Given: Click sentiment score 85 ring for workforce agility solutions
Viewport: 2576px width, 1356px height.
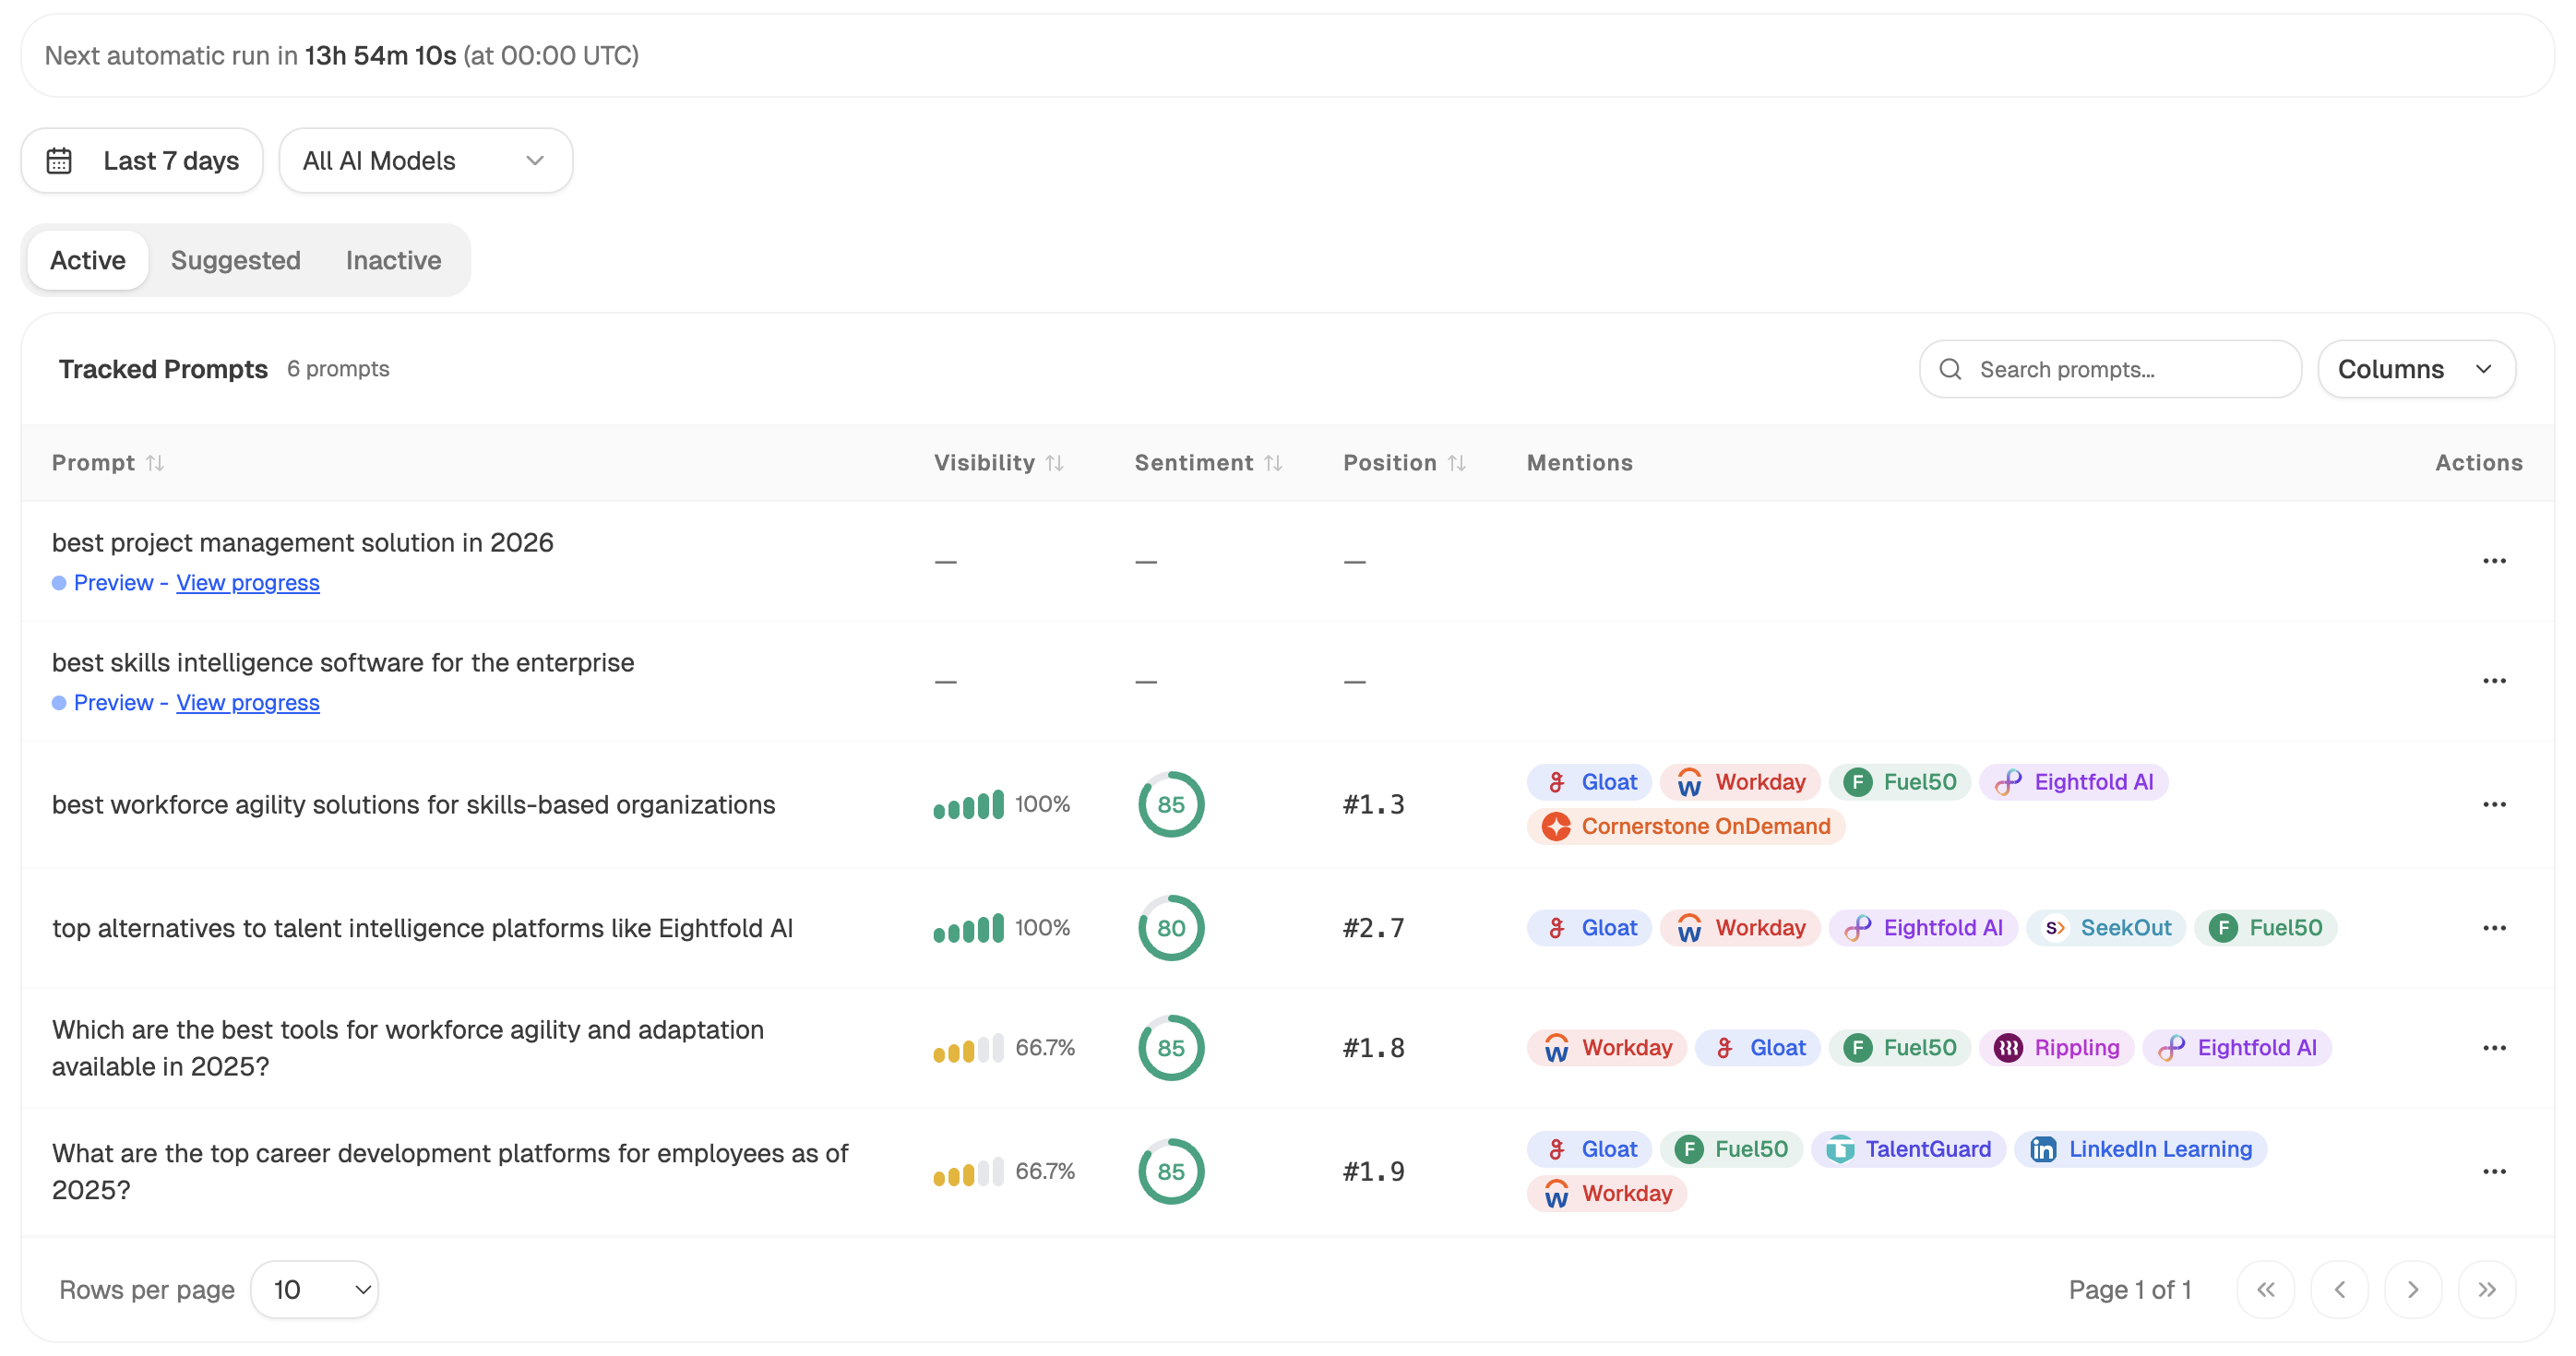Looking at the screenshot, I should [x=1171, y=805].
